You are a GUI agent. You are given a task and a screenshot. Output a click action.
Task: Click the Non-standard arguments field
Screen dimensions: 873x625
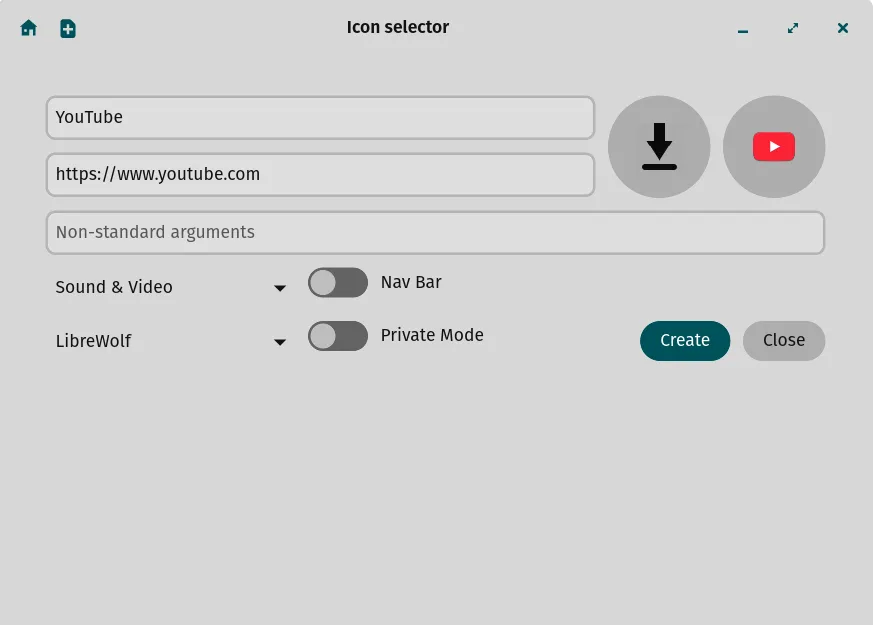pos(435,233)
